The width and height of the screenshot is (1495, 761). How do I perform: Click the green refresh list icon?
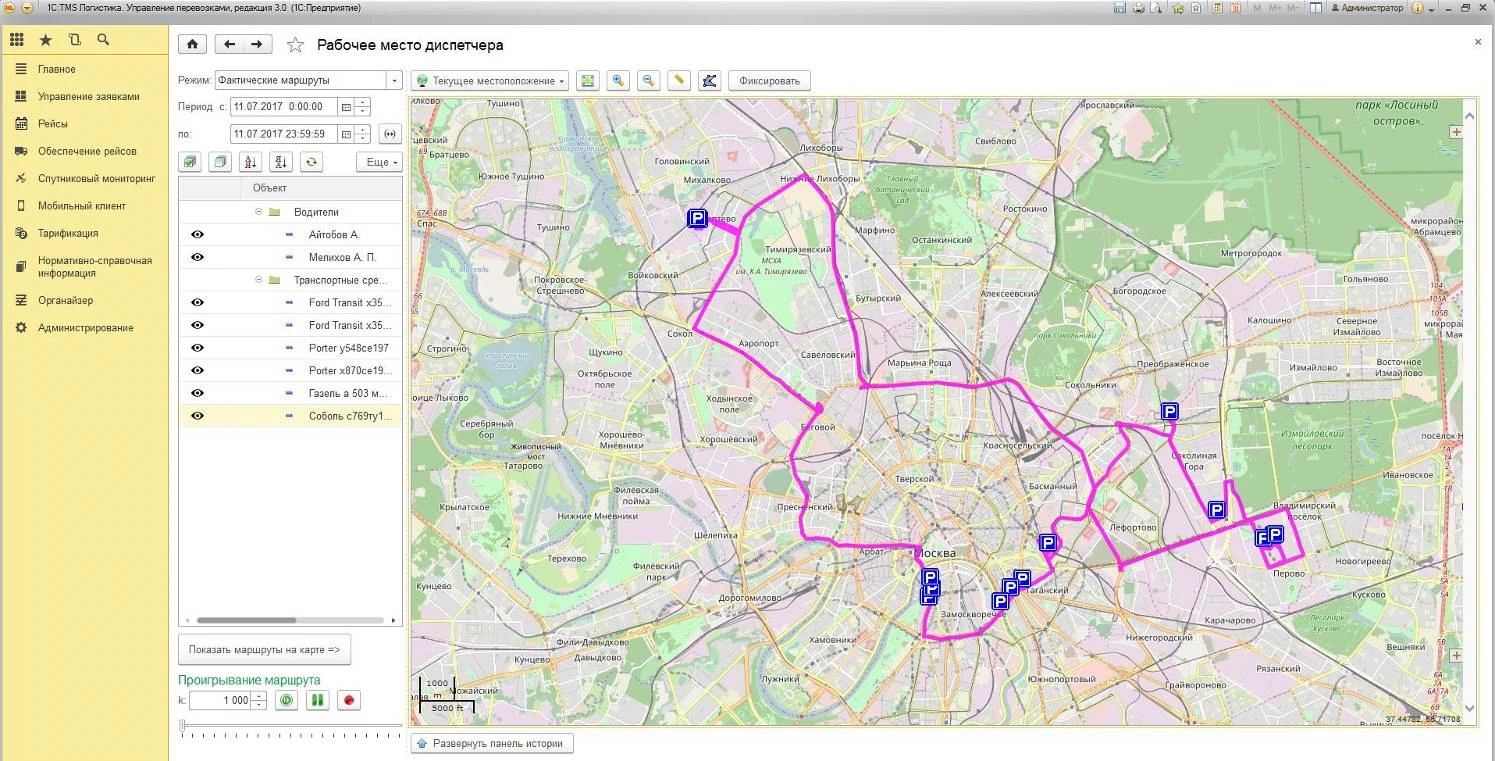(x=312, y=162)
